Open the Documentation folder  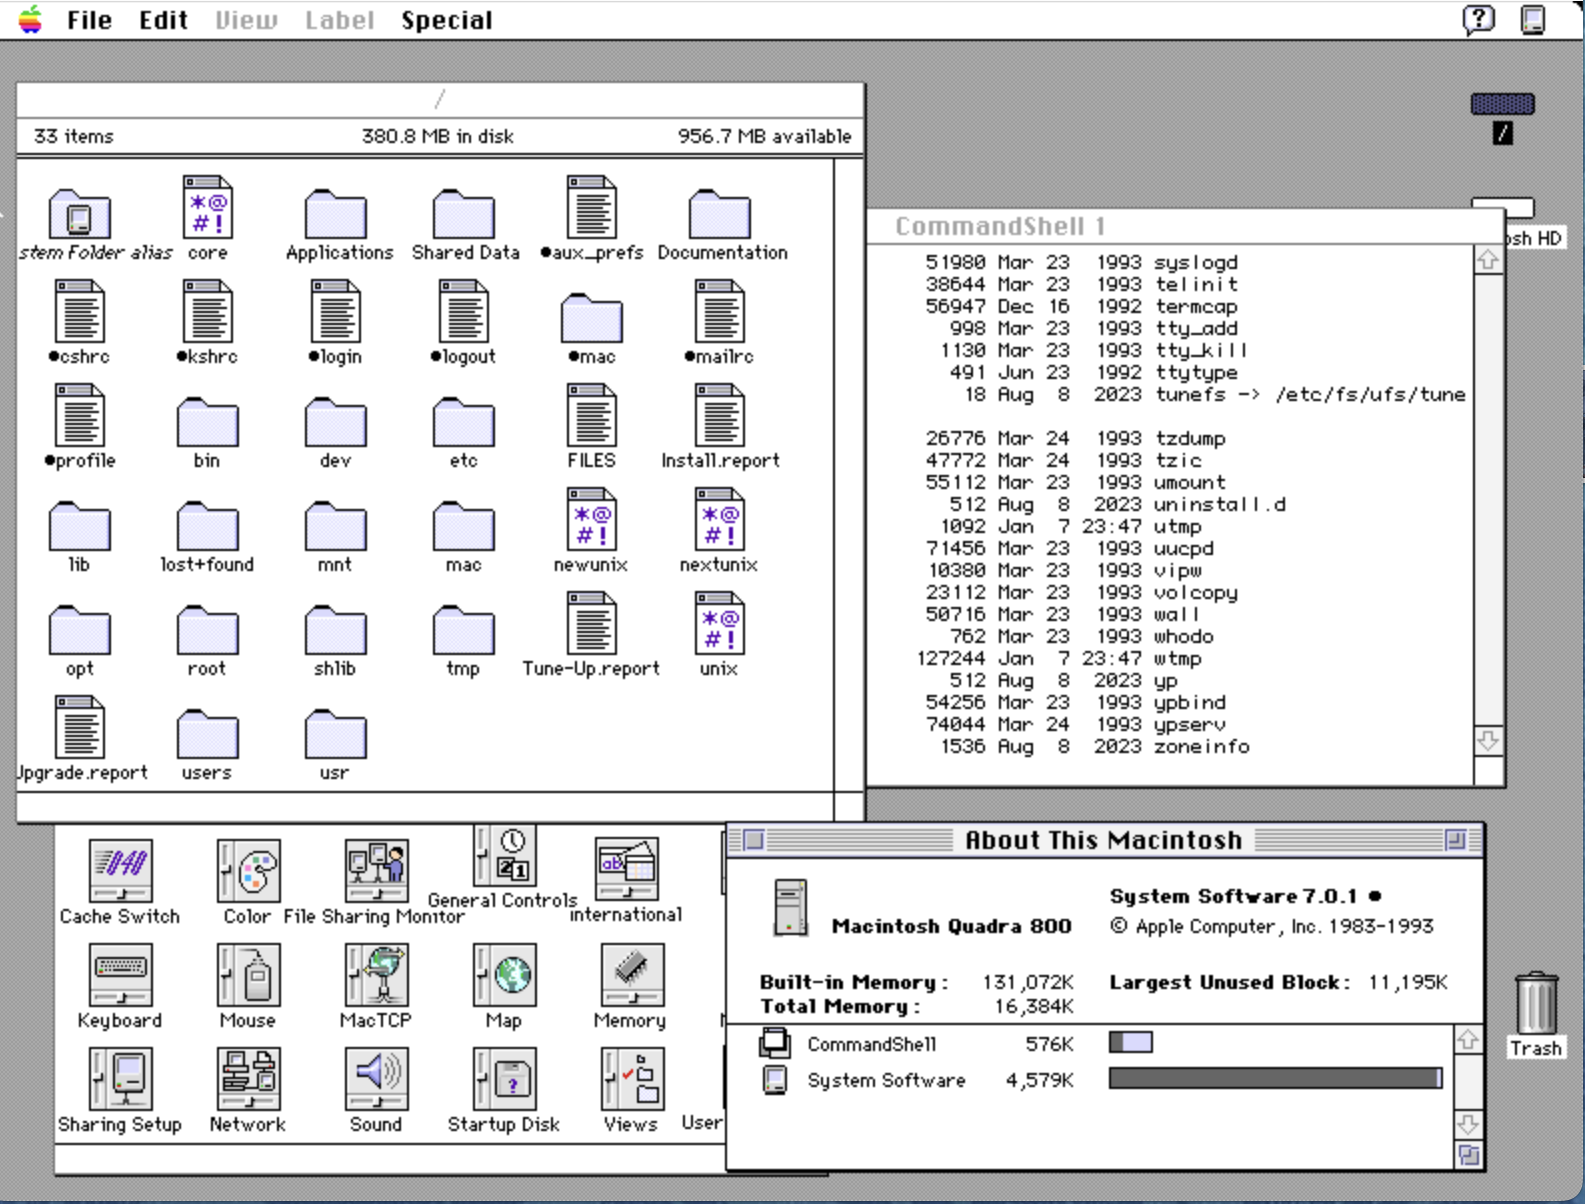coord(720,213)
